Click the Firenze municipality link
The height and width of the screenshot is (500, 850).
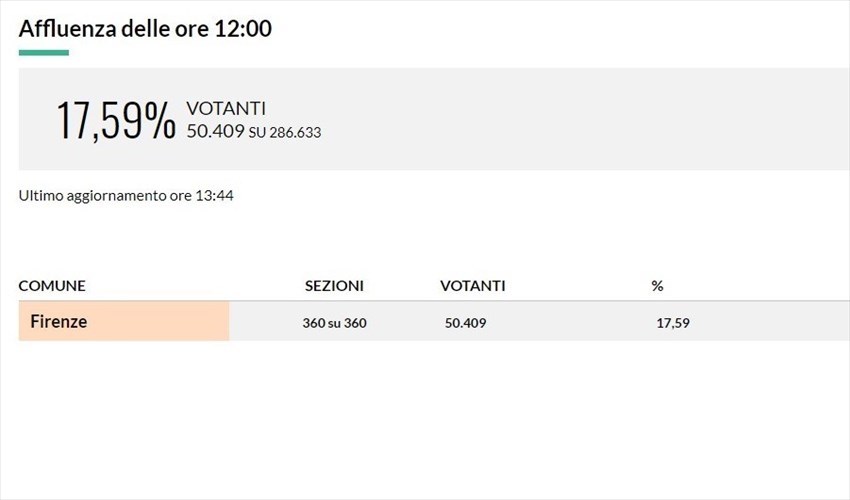(x=58, y=322)
